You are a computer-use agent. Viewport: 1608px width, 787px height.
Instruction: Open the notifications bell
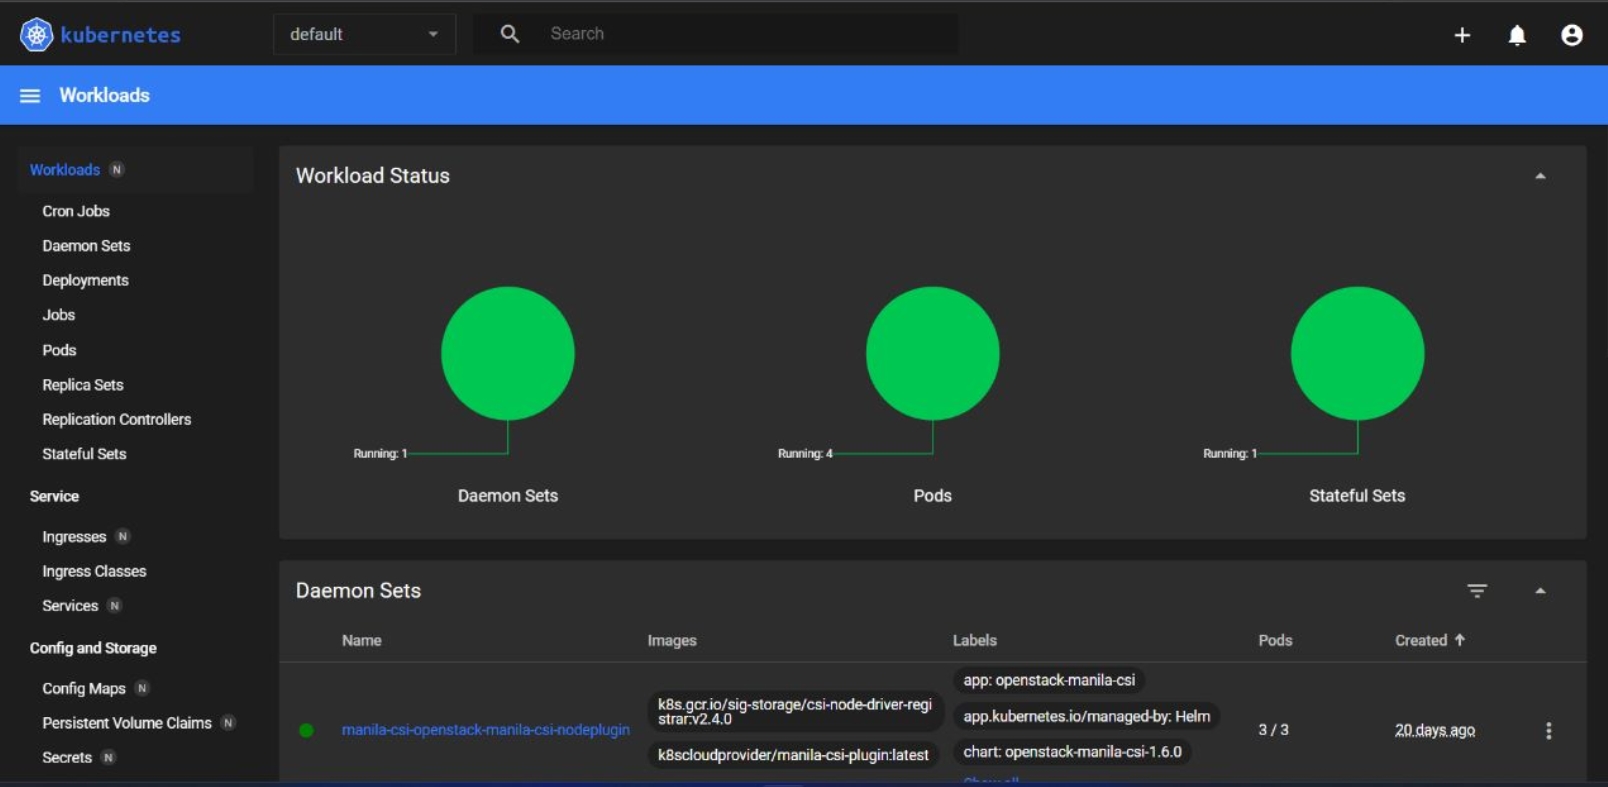[1517, 35]
